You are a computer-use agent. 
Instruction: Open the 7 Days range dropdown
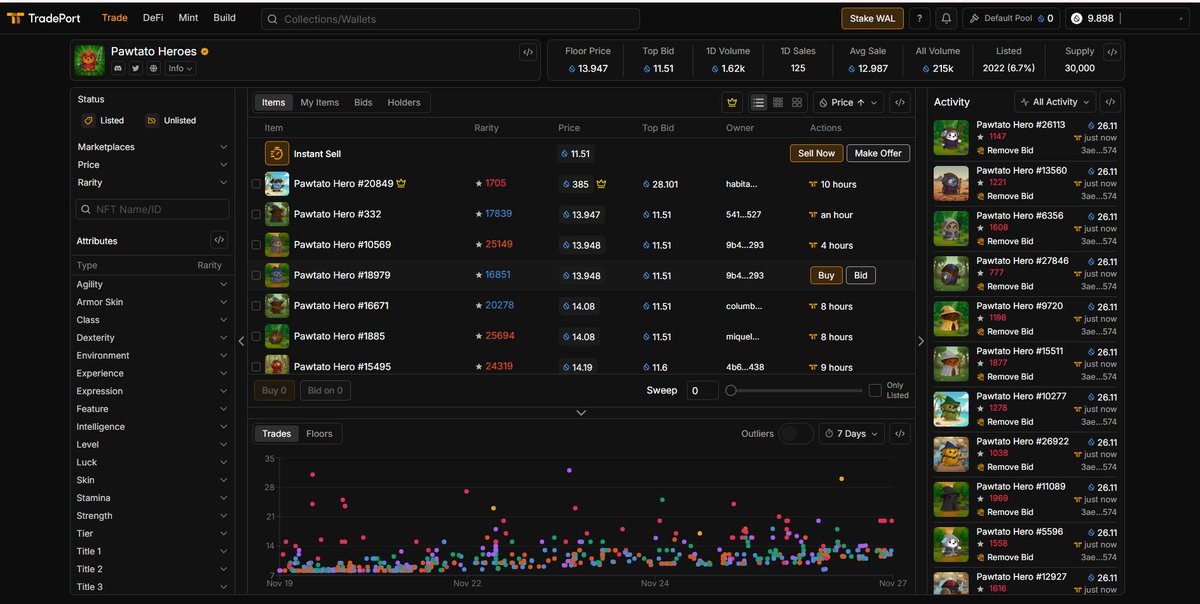852,434
